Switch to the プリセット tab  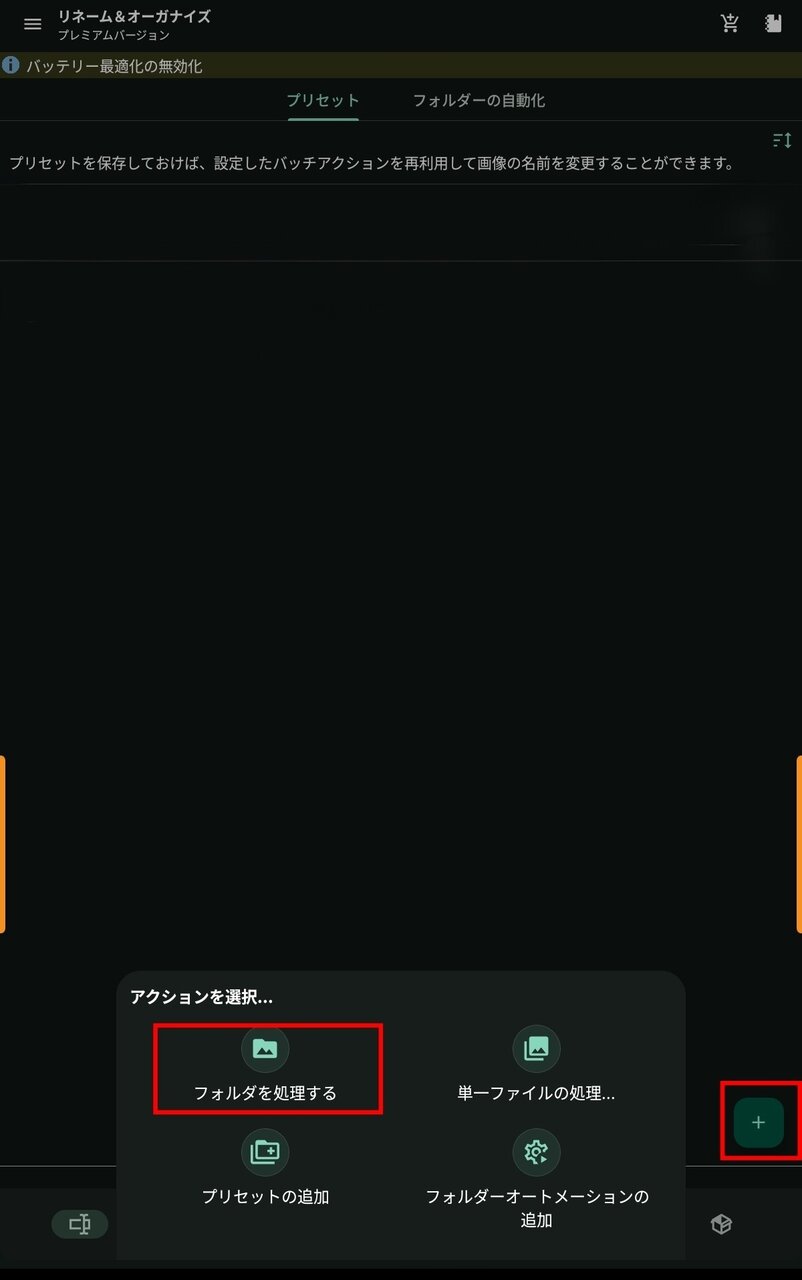pos(323,100)
